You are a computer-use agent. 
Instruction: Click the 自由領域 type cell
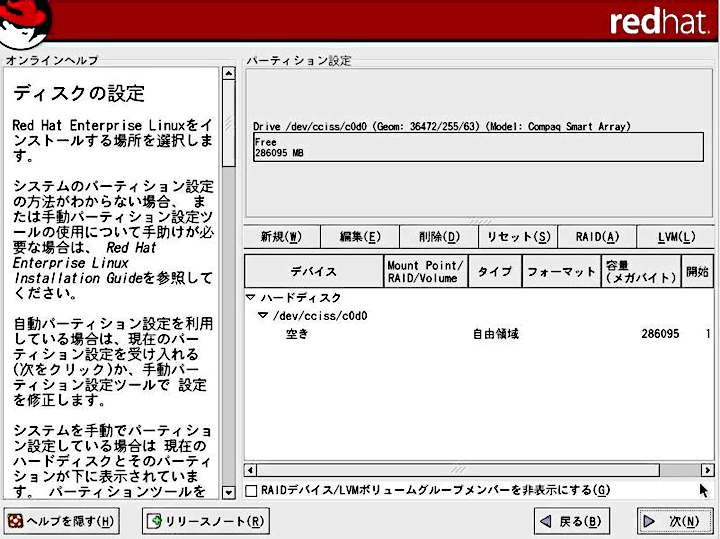coord(496,334)
